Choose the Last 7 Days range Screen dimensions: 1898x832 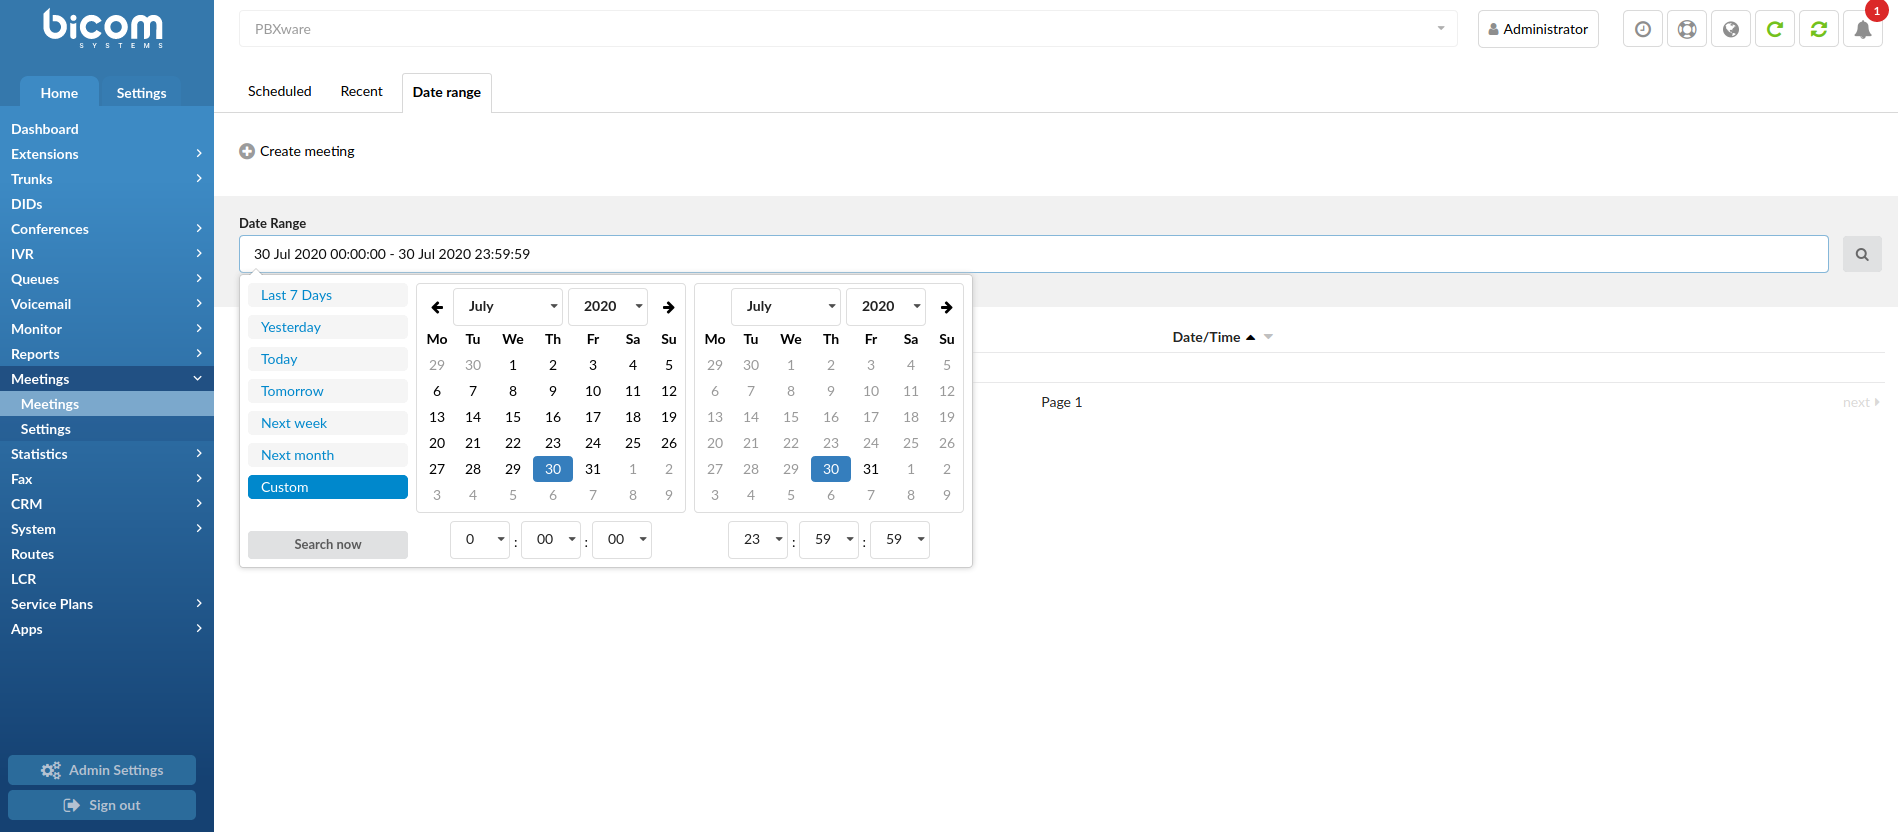point(328,295)
